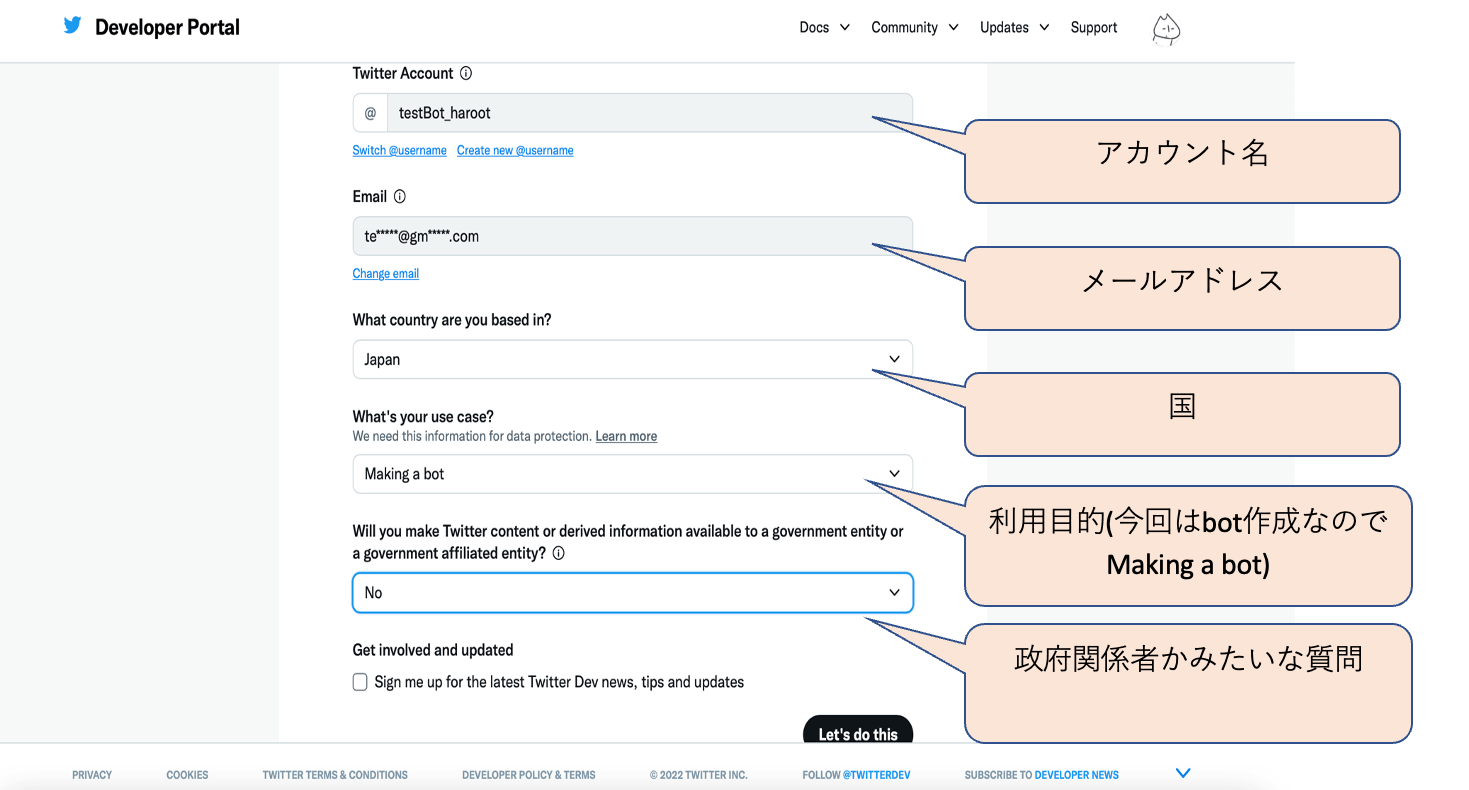Click Subscribe to Developer News footer link
This screenshot has width=1469, height=790.
[1042, 775]
